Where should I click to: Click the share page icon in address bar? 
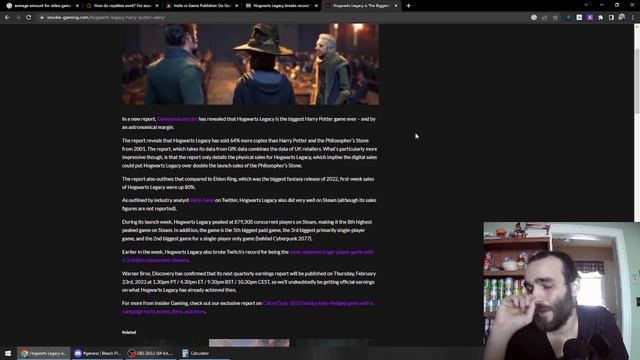coord(544,18)
